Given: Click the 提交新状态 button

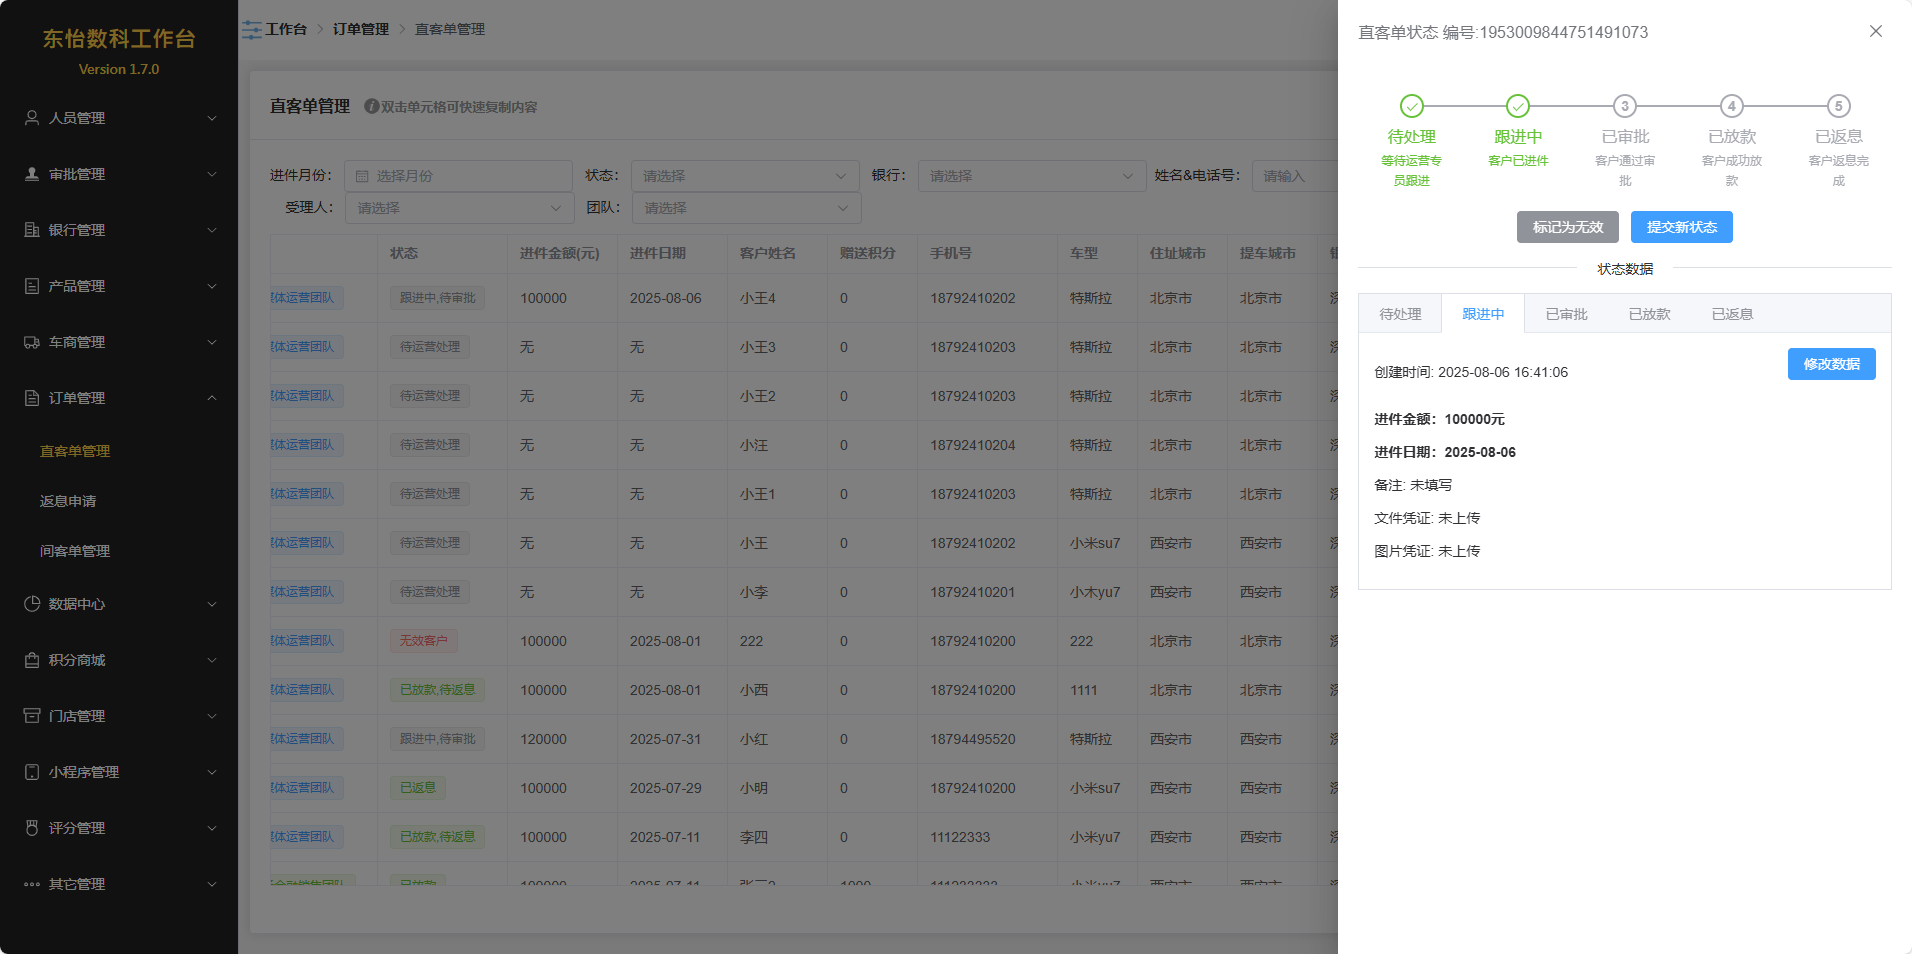Looking at the screenshot, I should (1681, 227).
